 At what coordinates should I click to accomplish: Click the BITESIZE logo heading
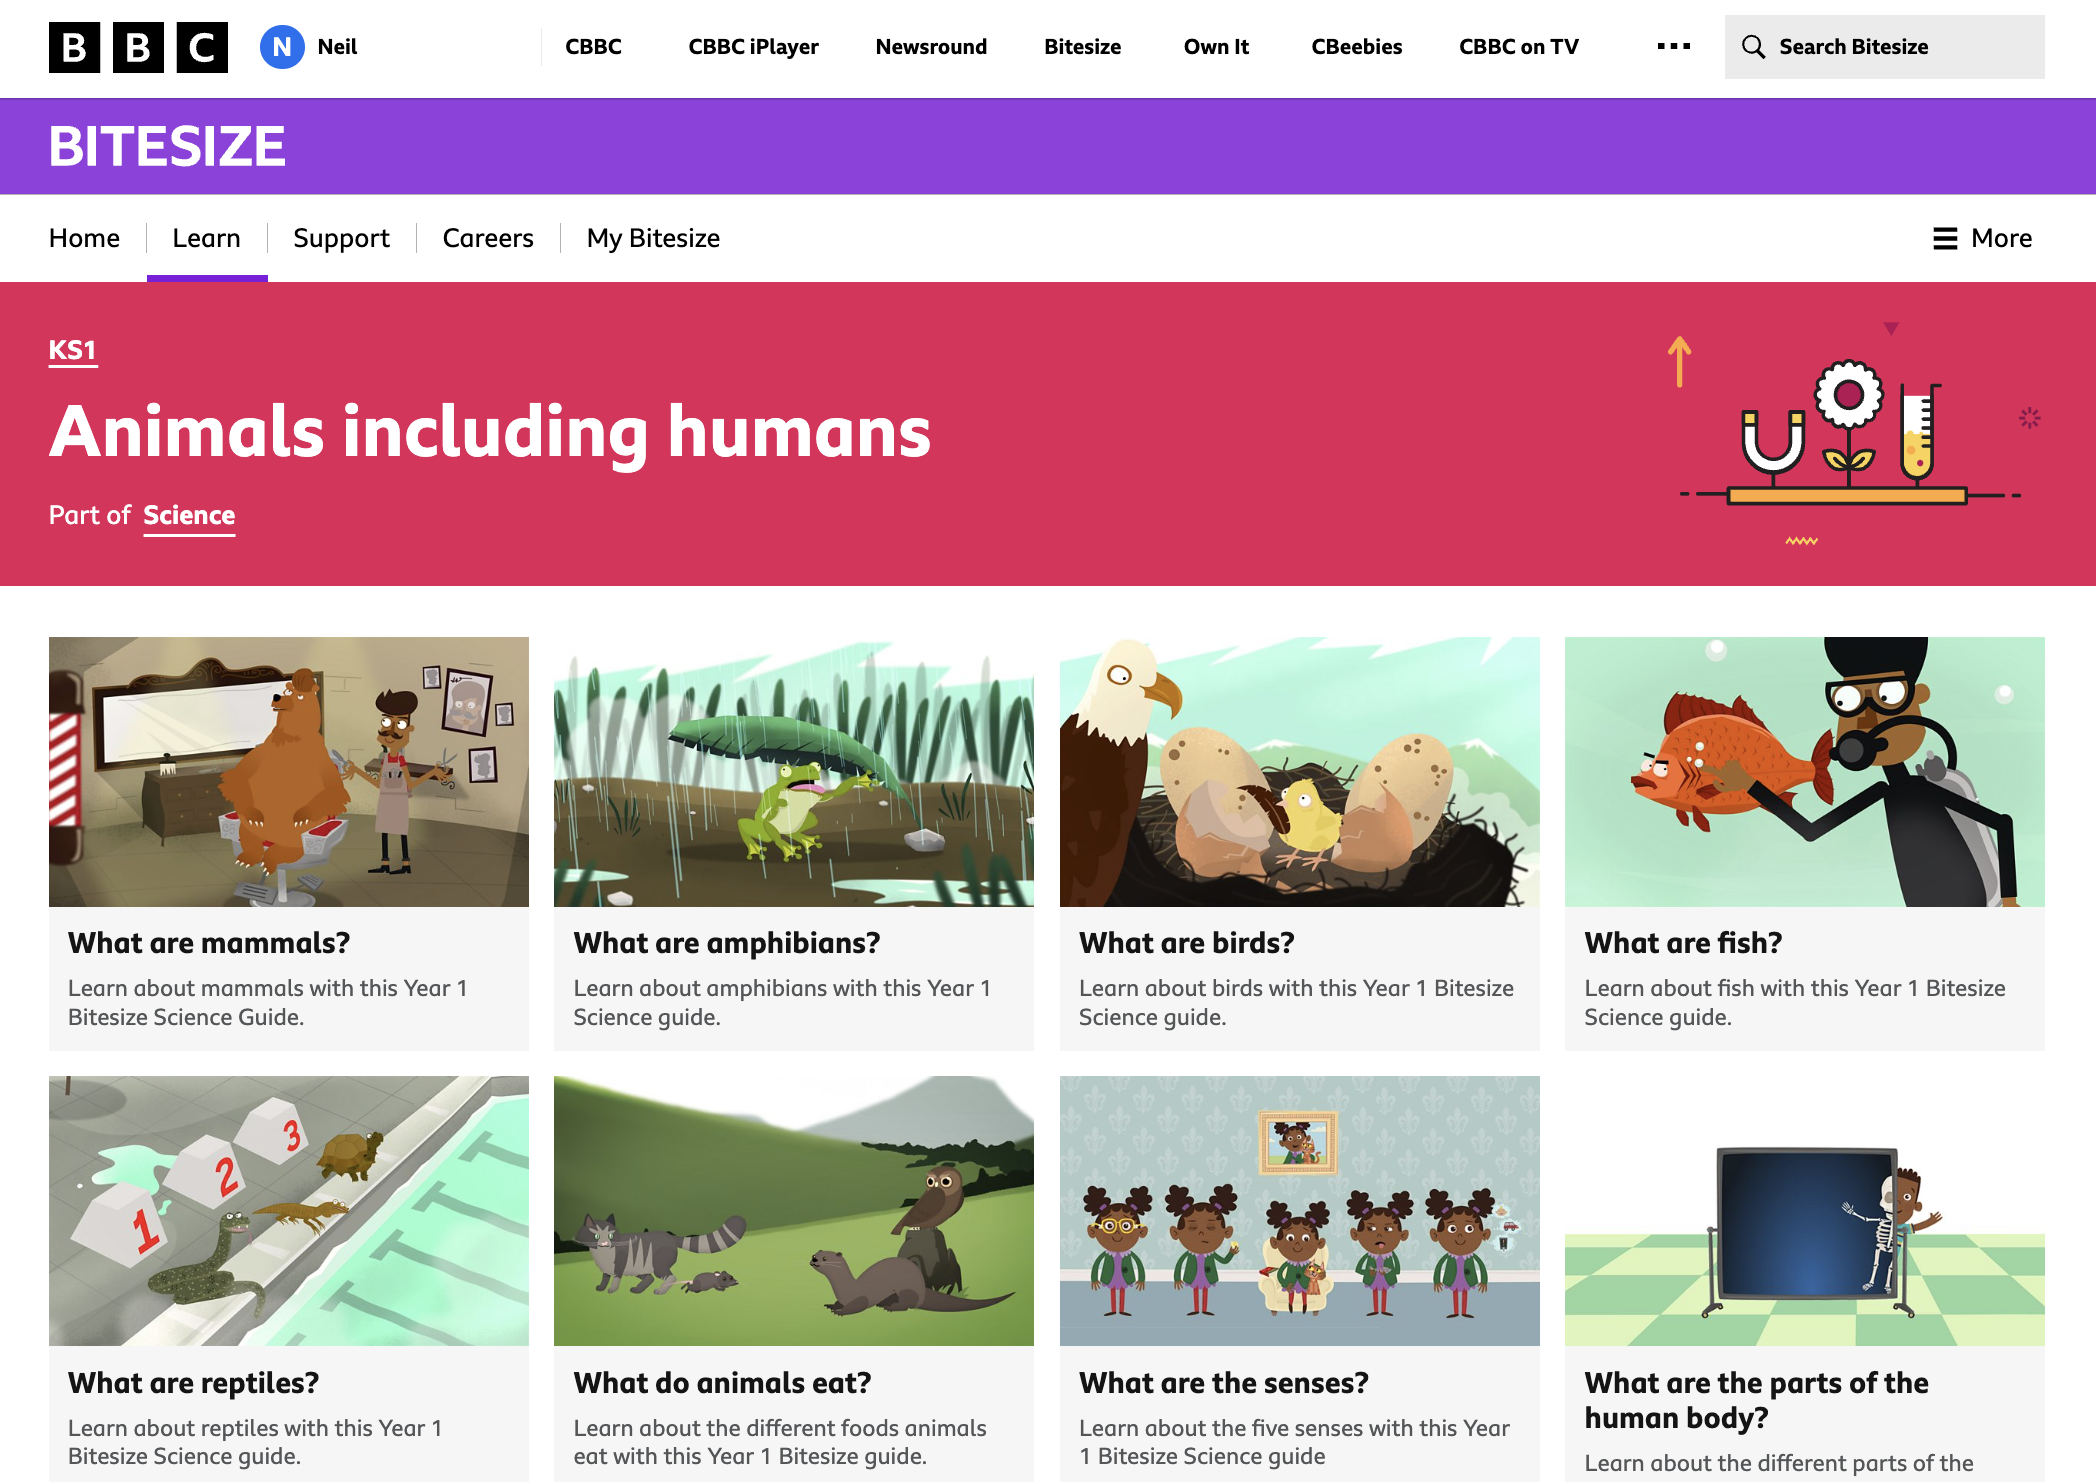click(167, 146)
